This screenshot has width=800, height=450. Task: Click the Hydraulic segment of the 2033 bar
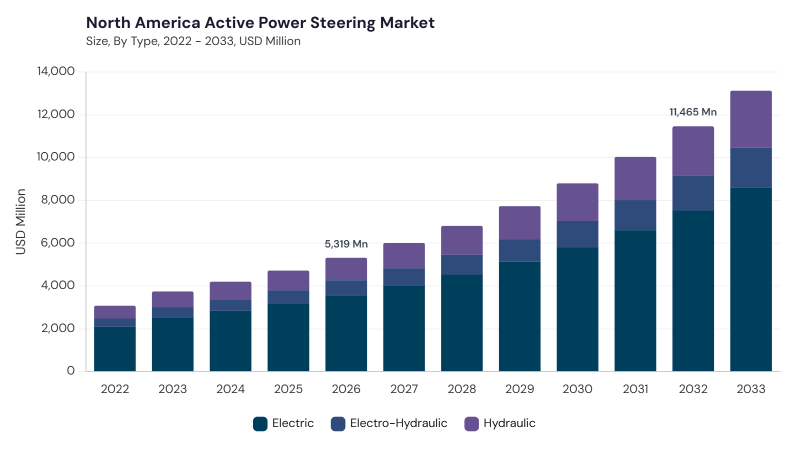751,119
